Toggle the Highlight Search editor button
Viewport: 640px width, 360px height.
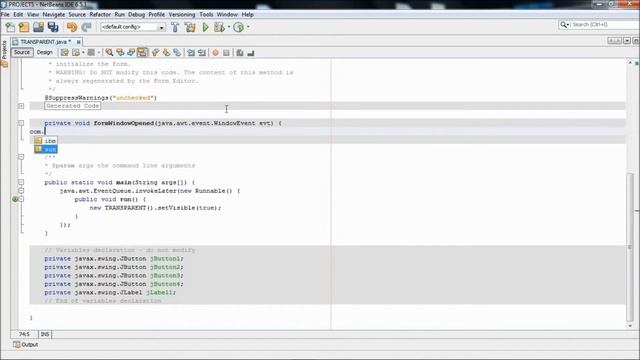[142, 53]
